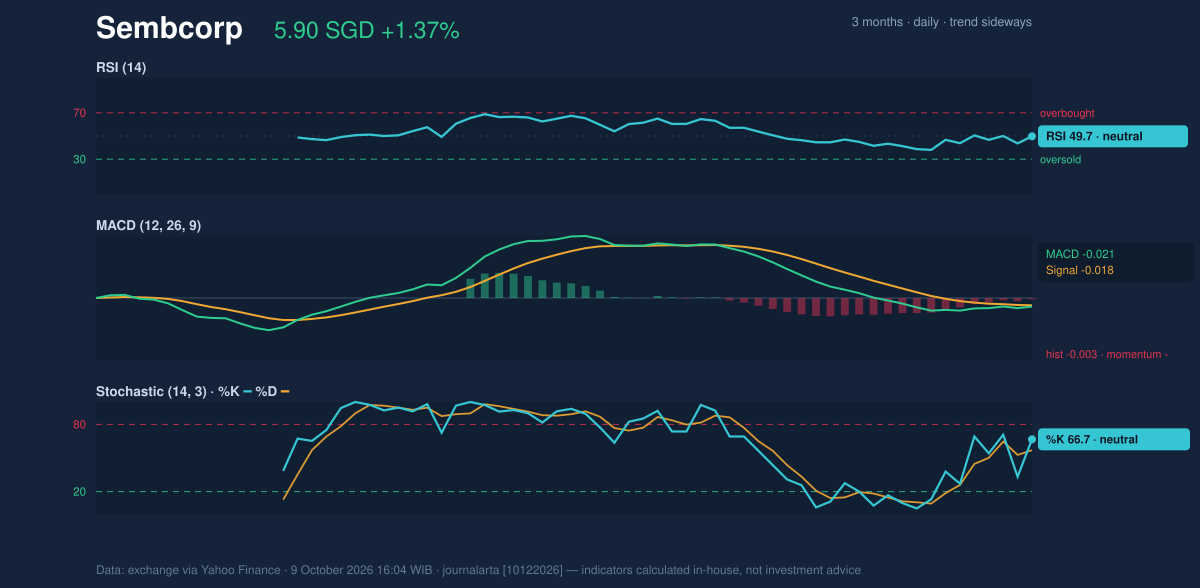1200x588 pixels.
Task: Click the MACD -0.021 legend value
Action: [1080, 254]
